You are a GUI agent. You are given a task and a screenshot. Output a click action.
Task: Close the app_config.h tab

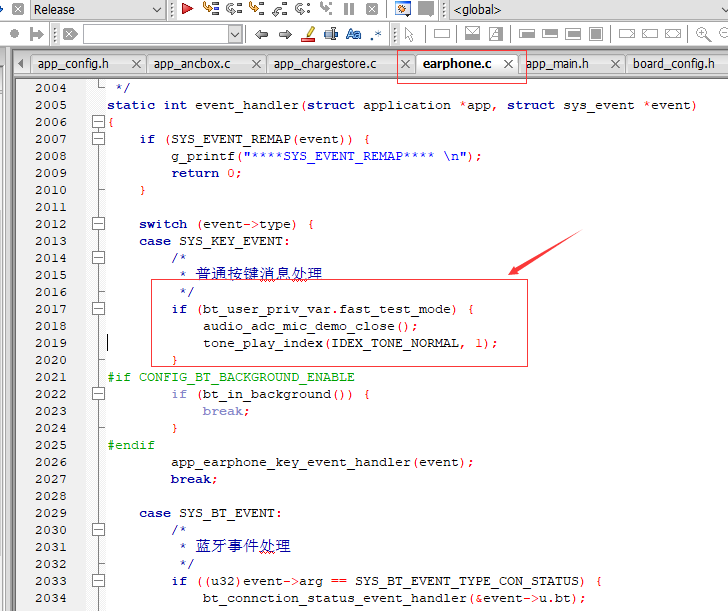[x=136, y=64]
